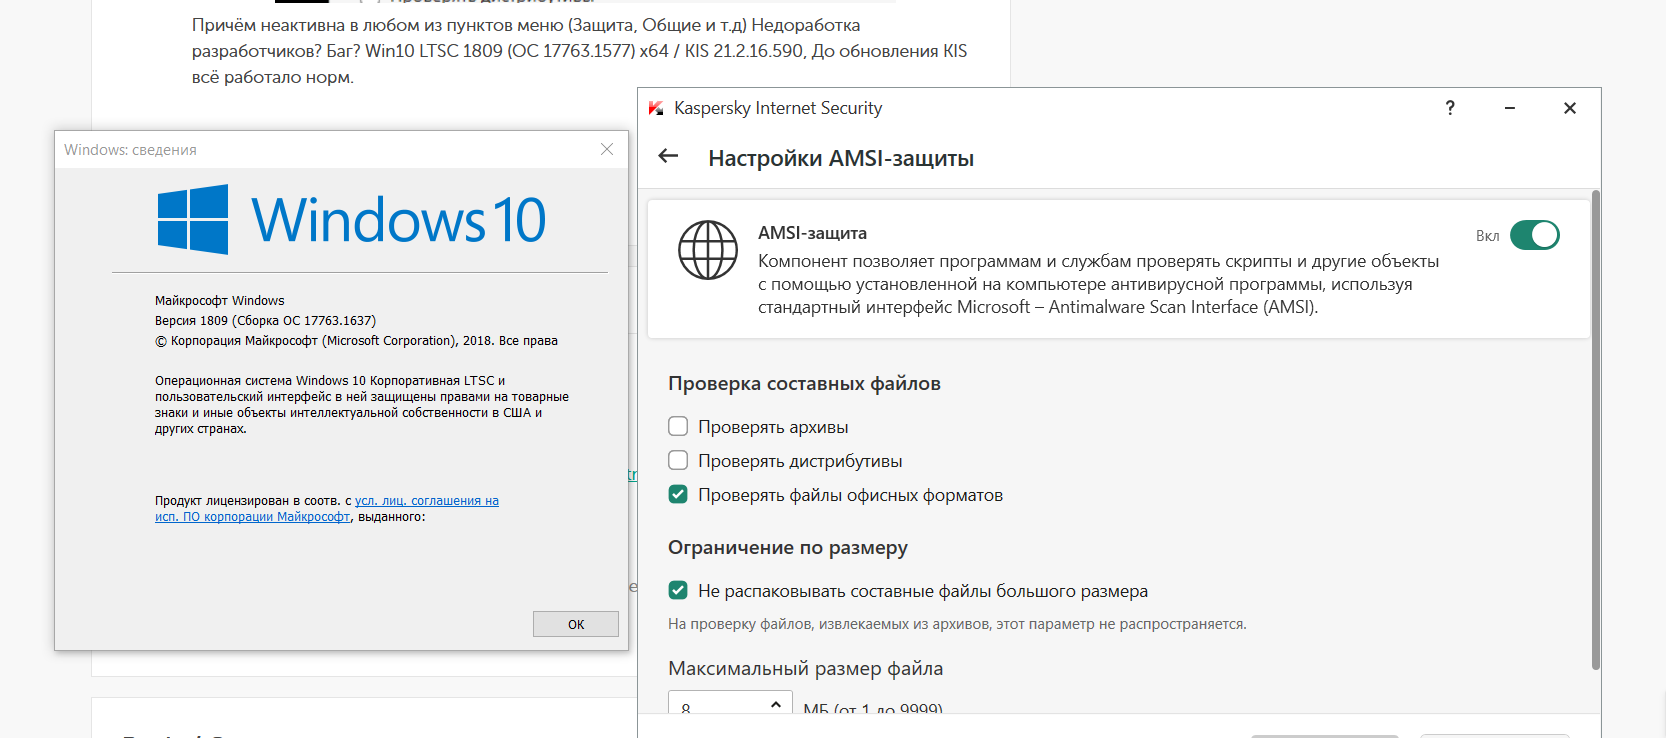The width and height of the screenshot is (1666, 738).
Task: Close the Windows: сведения dialog
Action: click(x=607, y=149)
